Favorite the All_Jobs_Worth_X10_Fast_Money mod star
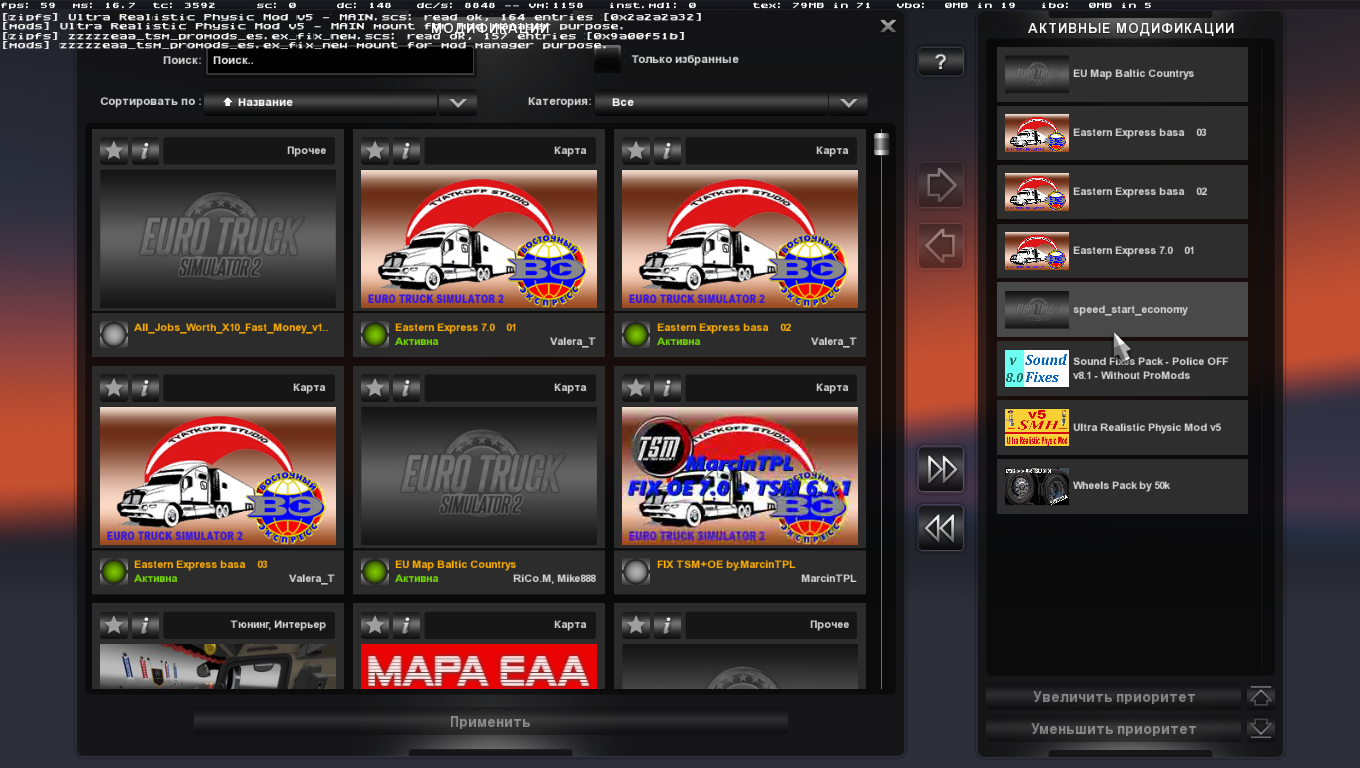 click(114, 151)
